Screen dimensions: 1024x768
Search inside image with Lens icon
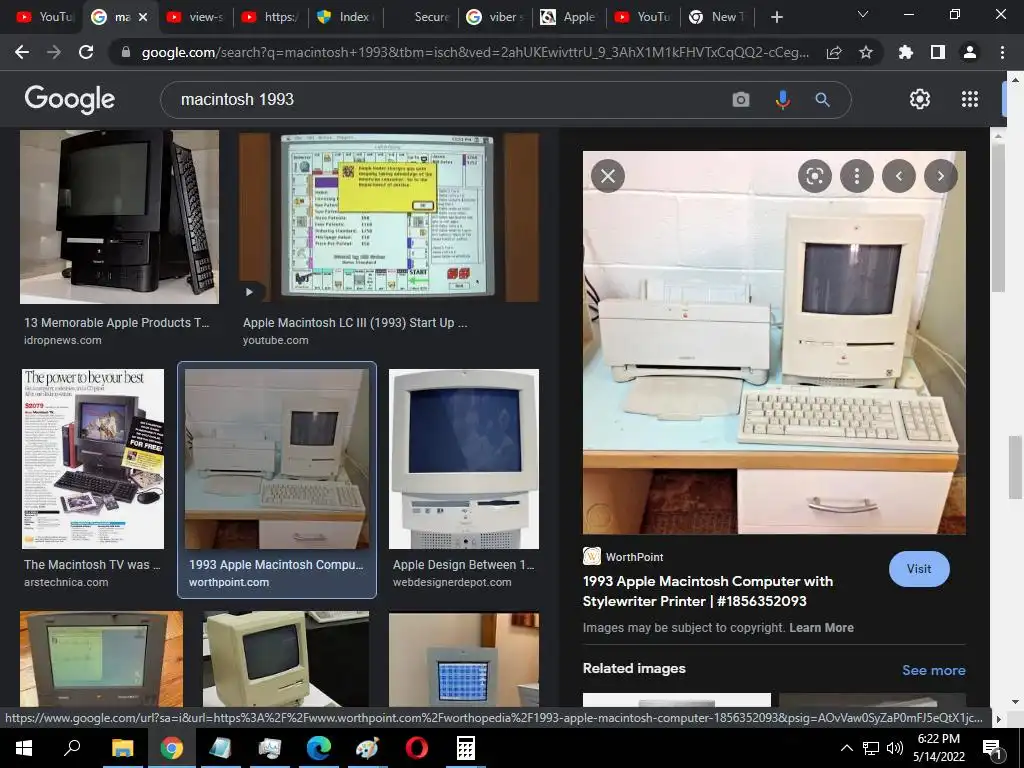click(814, 176)
